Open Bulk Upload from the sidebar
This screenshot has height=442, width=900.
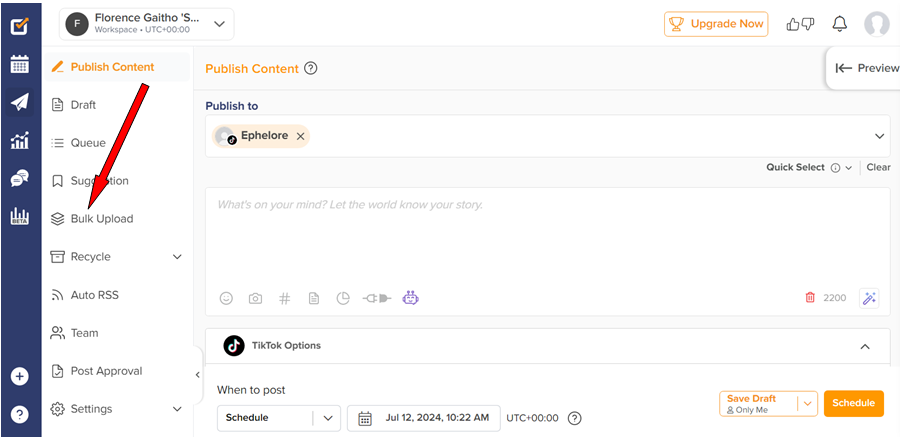point(101,219)
